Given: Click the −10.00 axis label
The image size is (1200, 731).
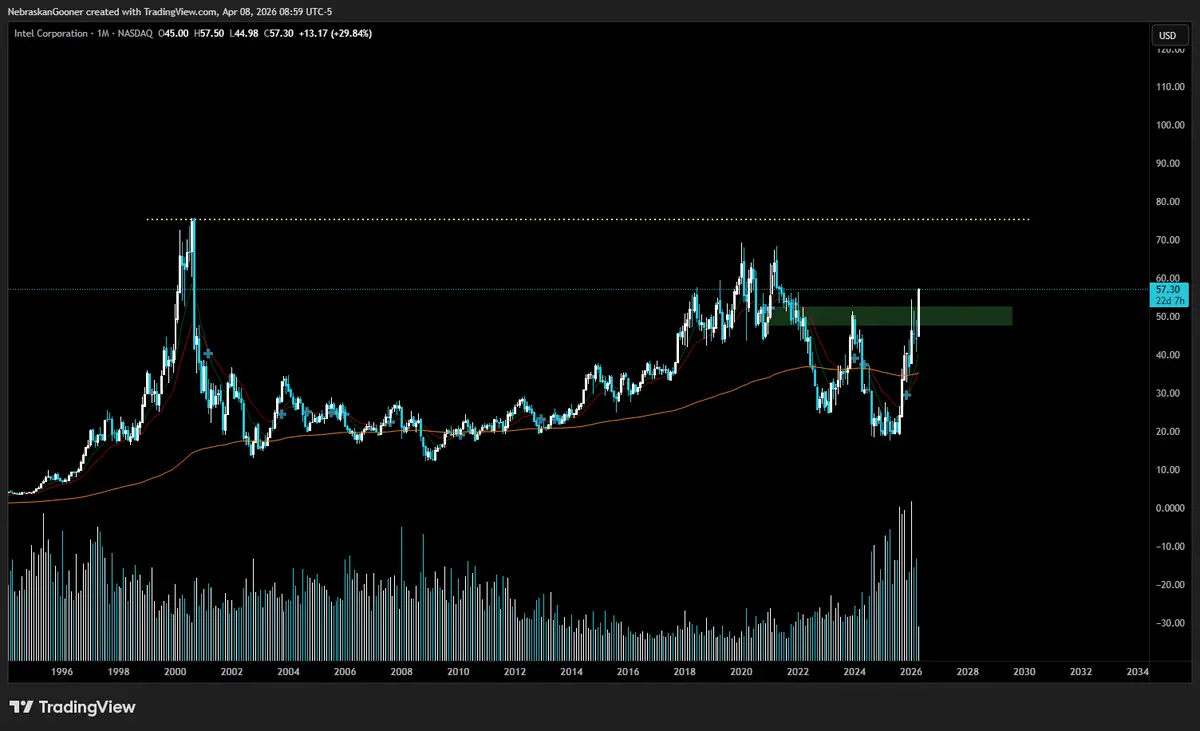Looking at the screenshot, I should click(1169, 546).
